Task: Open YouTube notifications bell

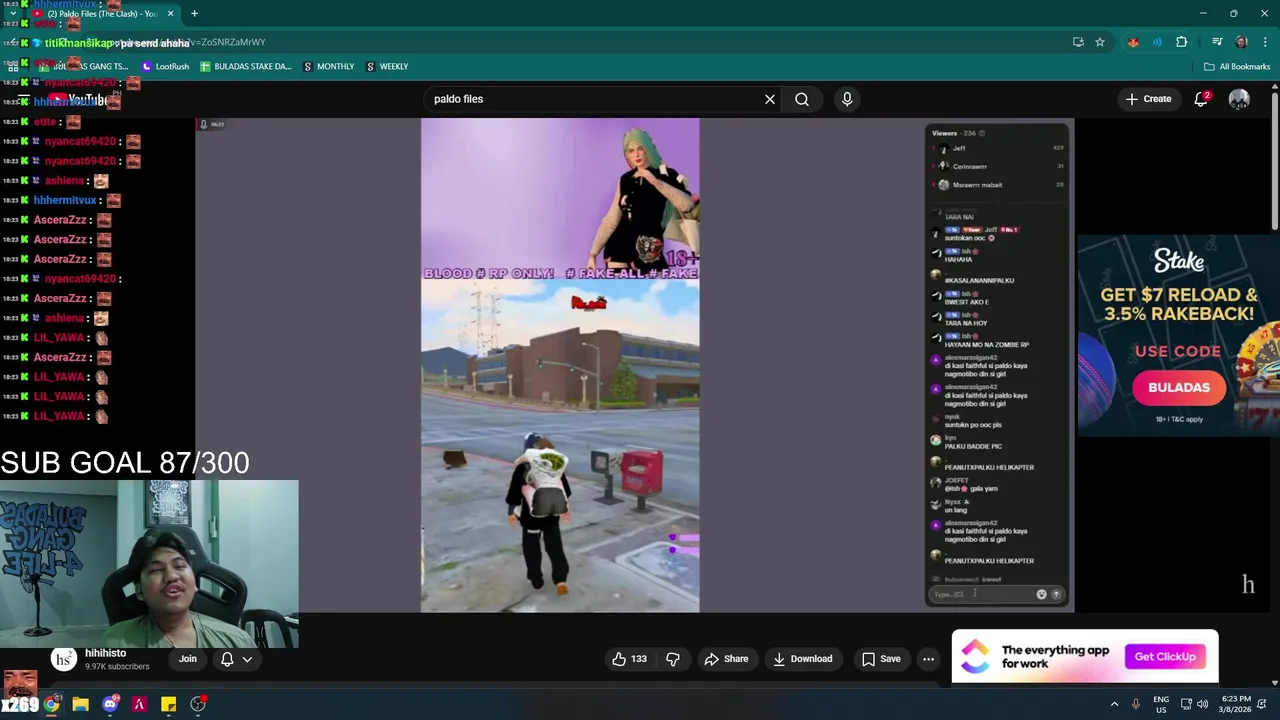Action: tap(1201, 99)
